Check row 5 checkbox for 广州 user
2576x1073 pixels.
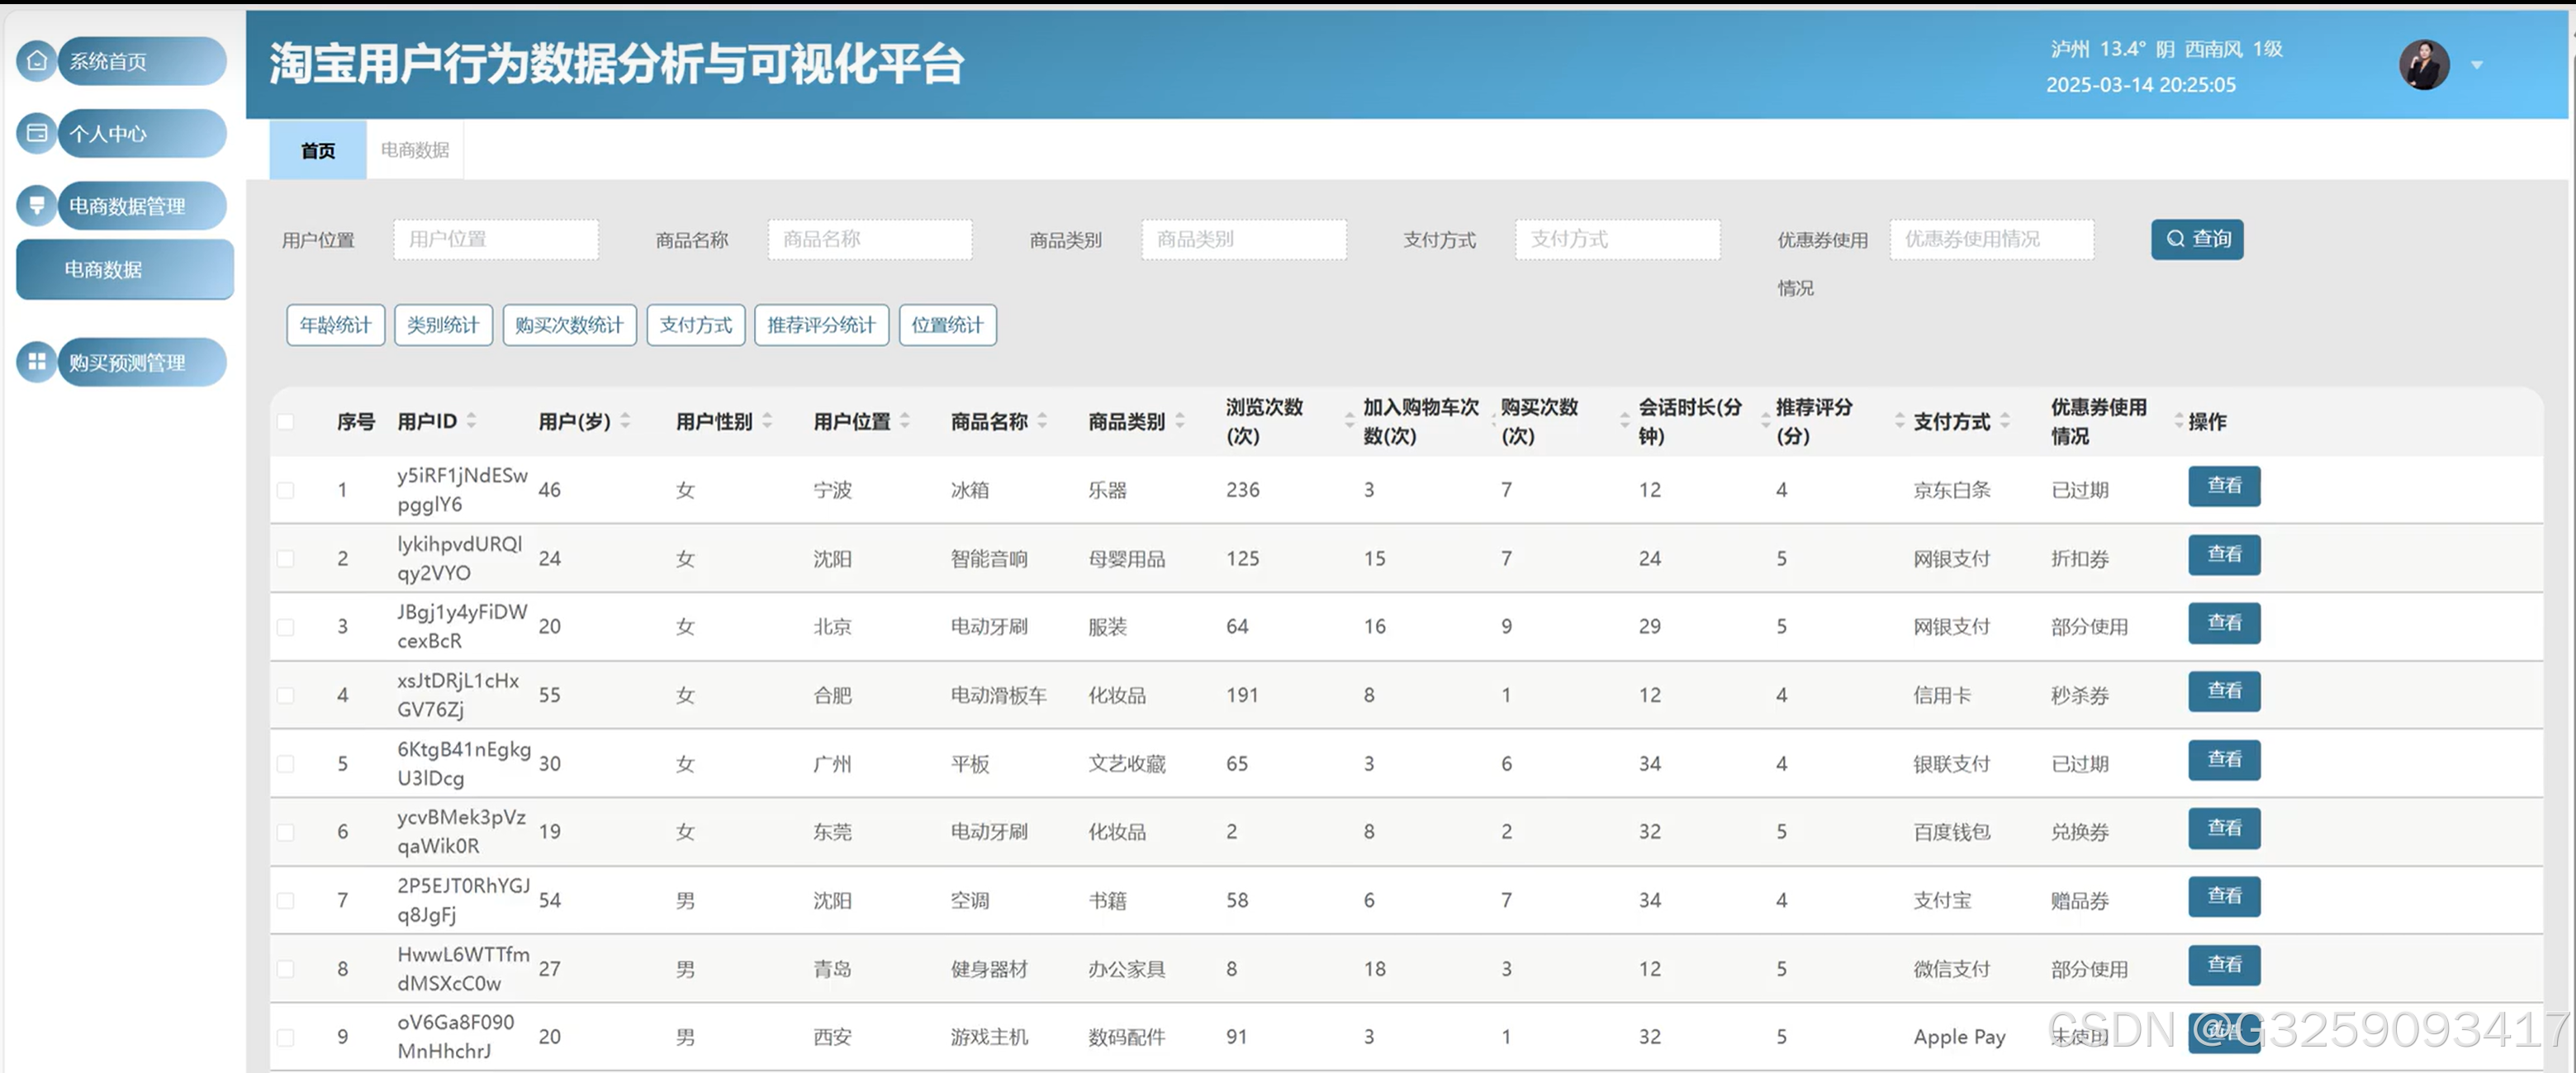point(286,764)
